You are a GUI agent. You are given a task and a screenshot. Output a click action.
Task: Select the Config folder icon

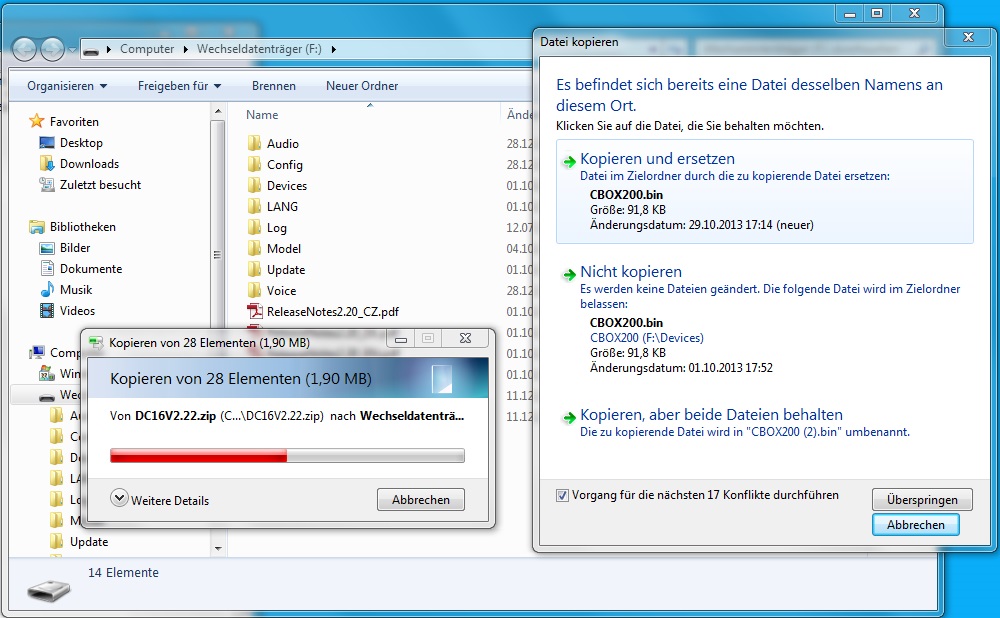coord(254,165)
